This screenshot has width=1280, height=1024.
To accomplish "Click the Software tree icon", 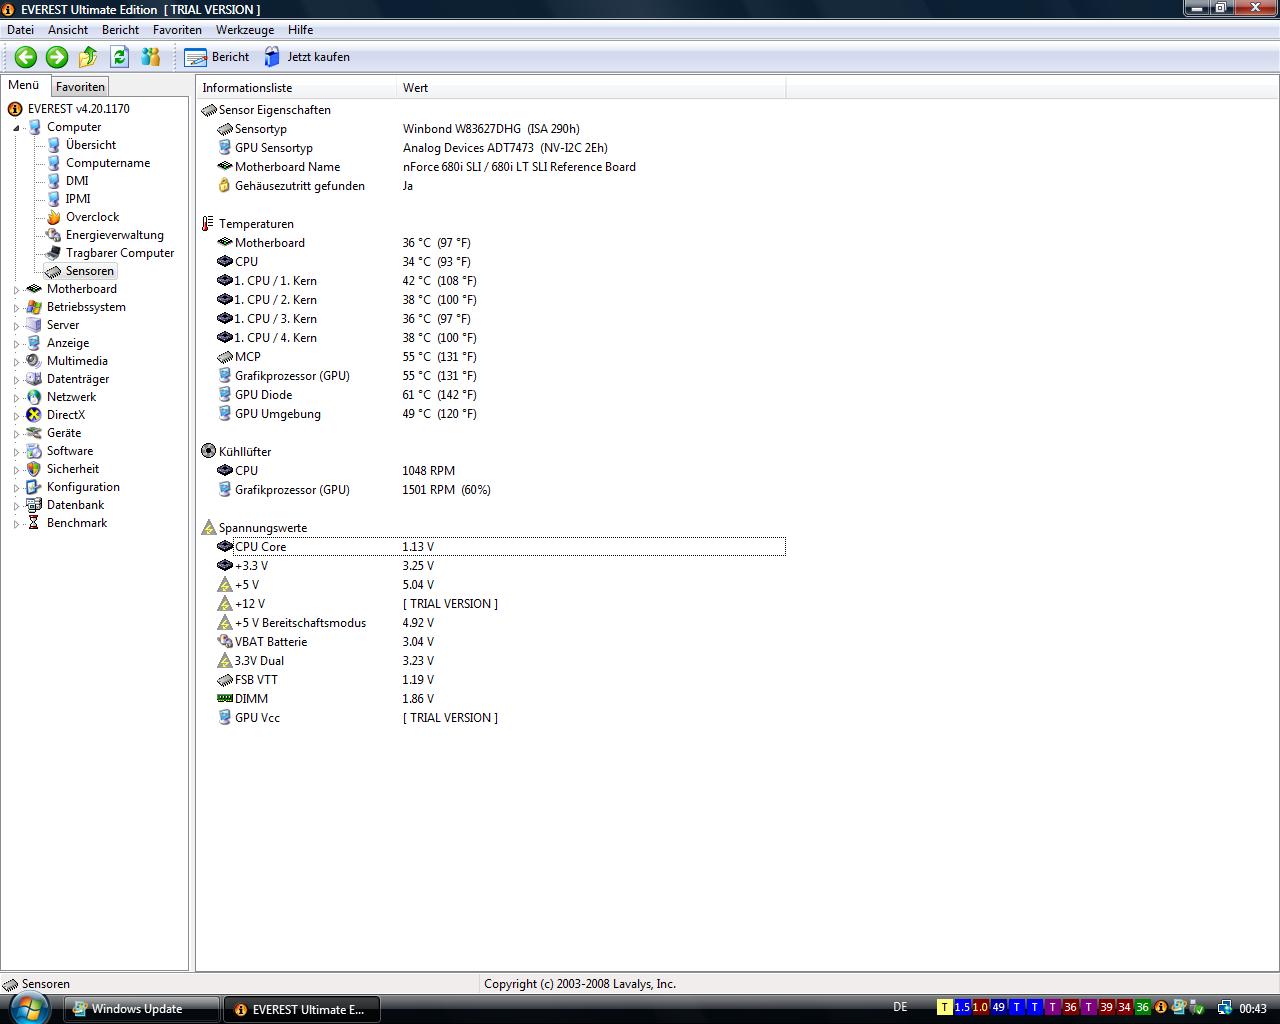I will 34,451.
